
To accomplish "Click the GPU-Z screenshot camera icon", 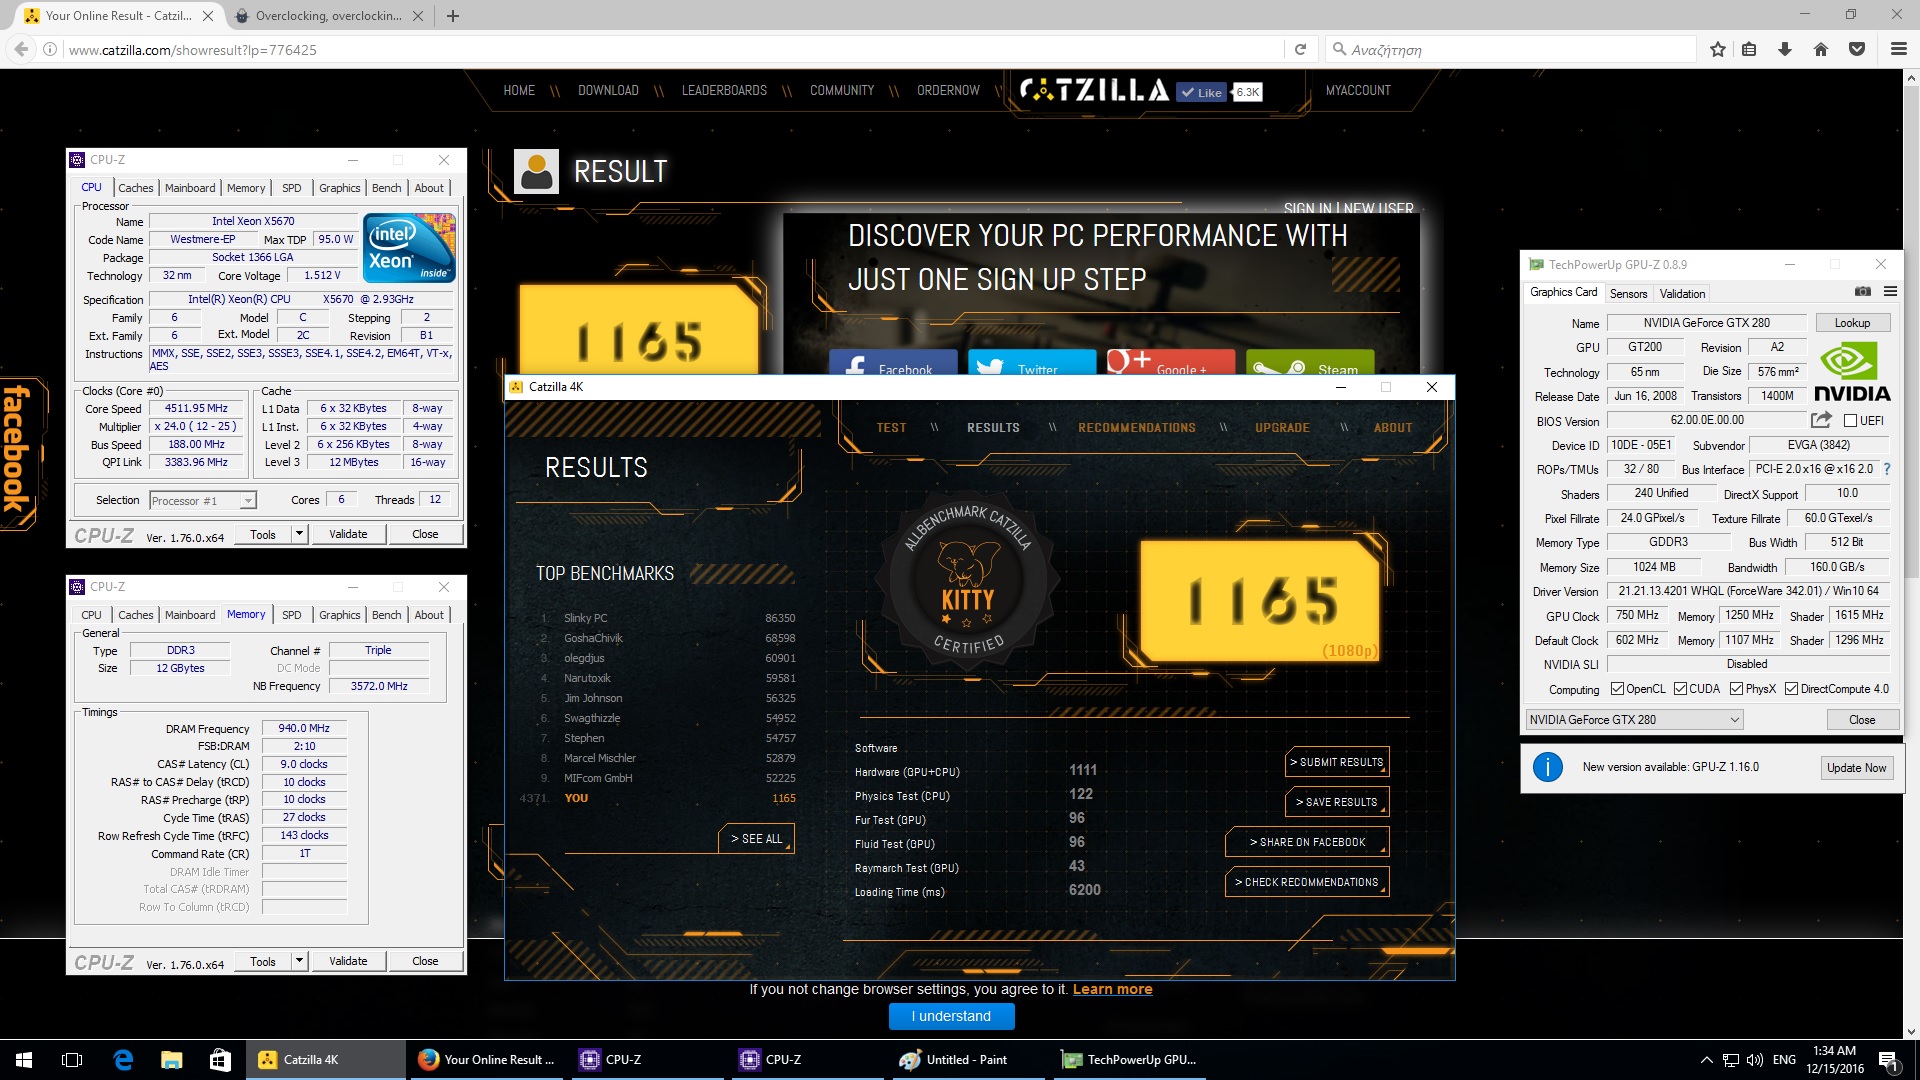I will (x=1862, y=292).
